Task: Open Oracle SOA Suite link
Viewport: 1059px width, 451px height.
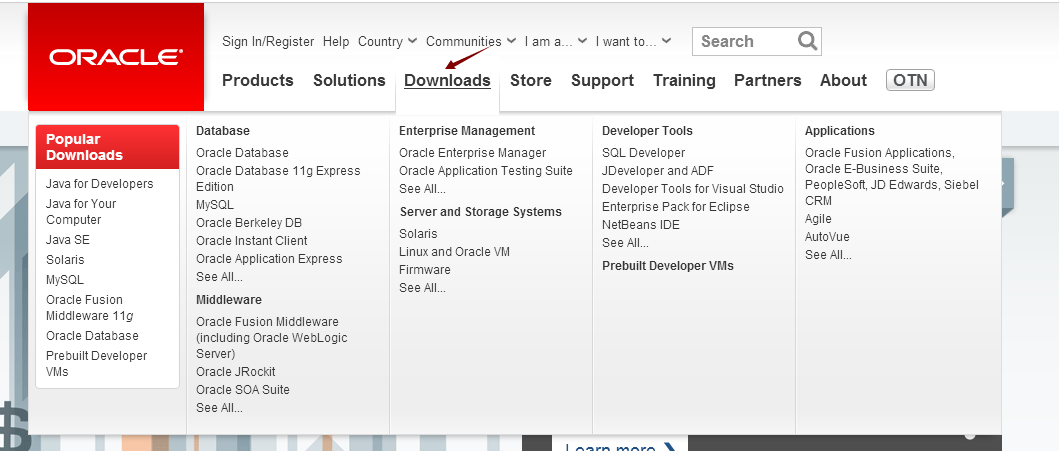Action: tap(243, 390)
